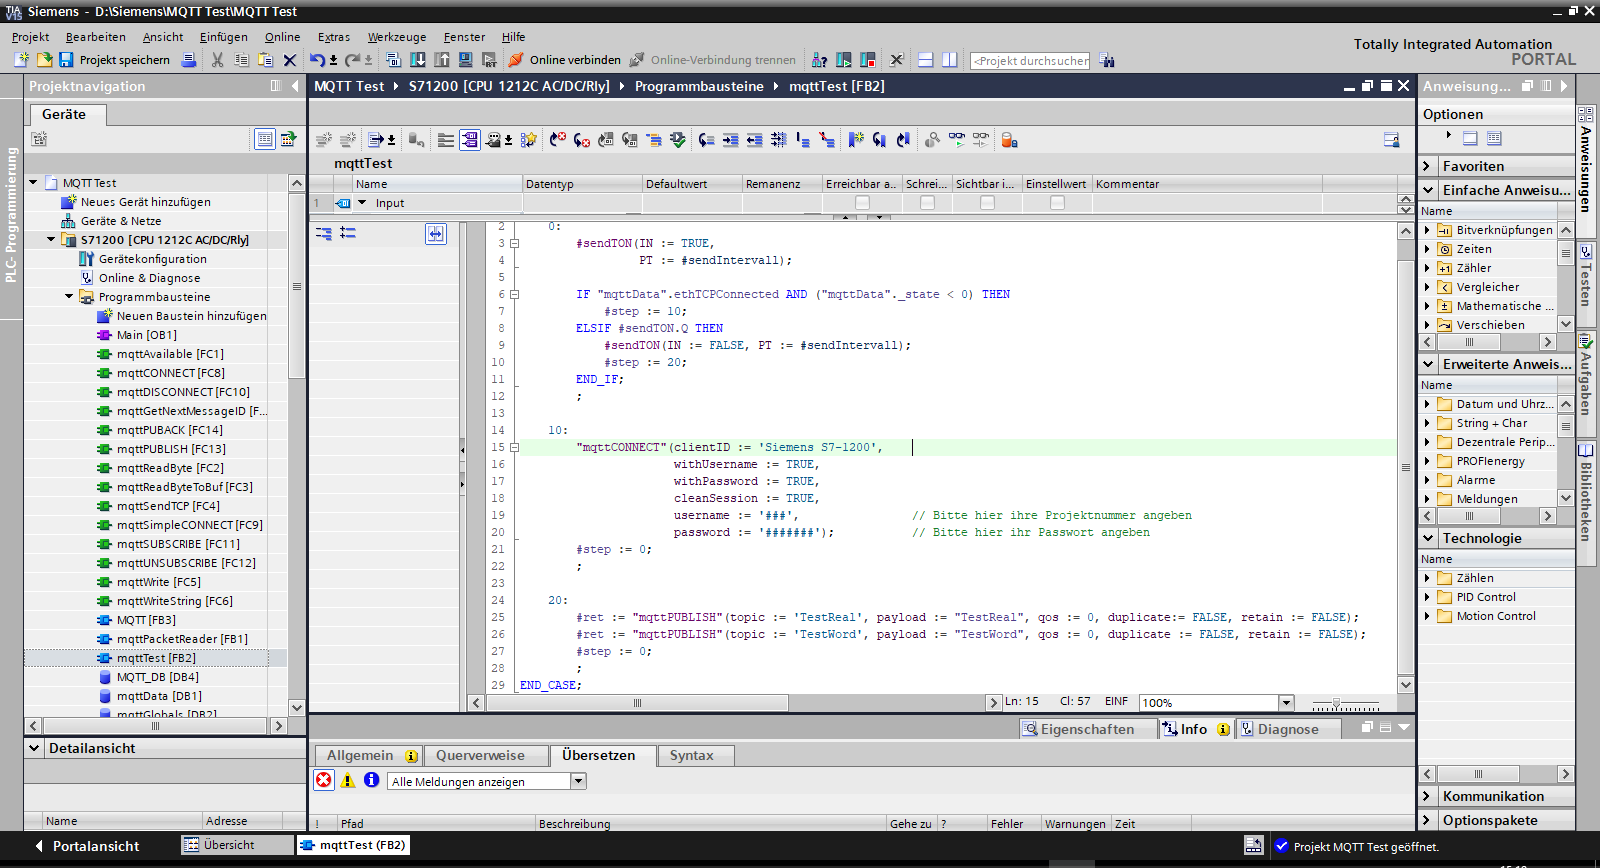The height and width of the screenshot is (868, 1600).
Task: Expand the Favoriten section
Action: tap(1428, 166)
